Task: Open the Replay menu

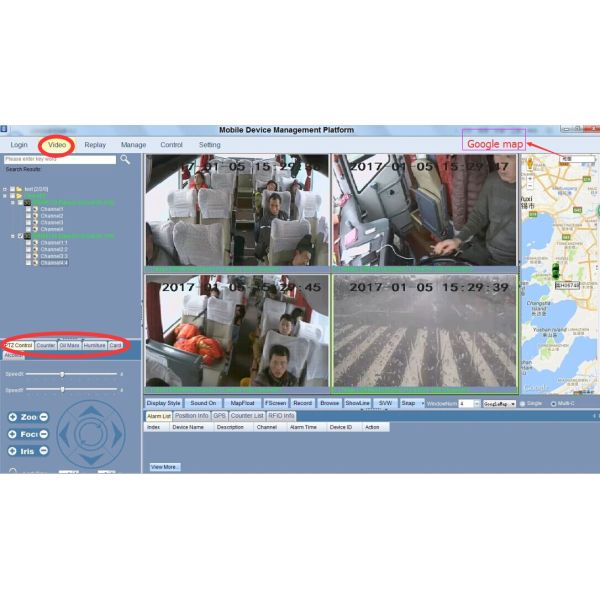Action: 95,145
